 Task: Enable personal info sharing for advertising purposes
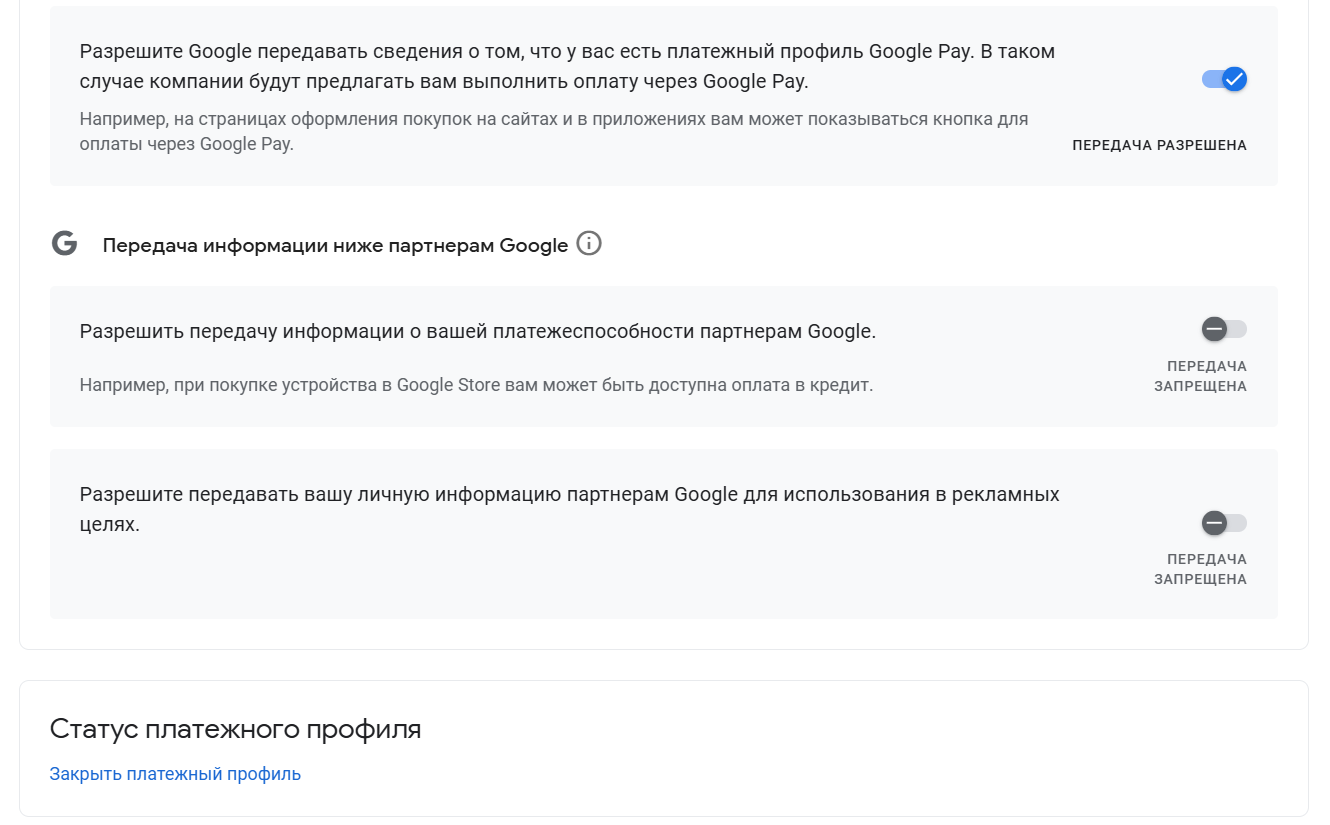click(1224, 523)
